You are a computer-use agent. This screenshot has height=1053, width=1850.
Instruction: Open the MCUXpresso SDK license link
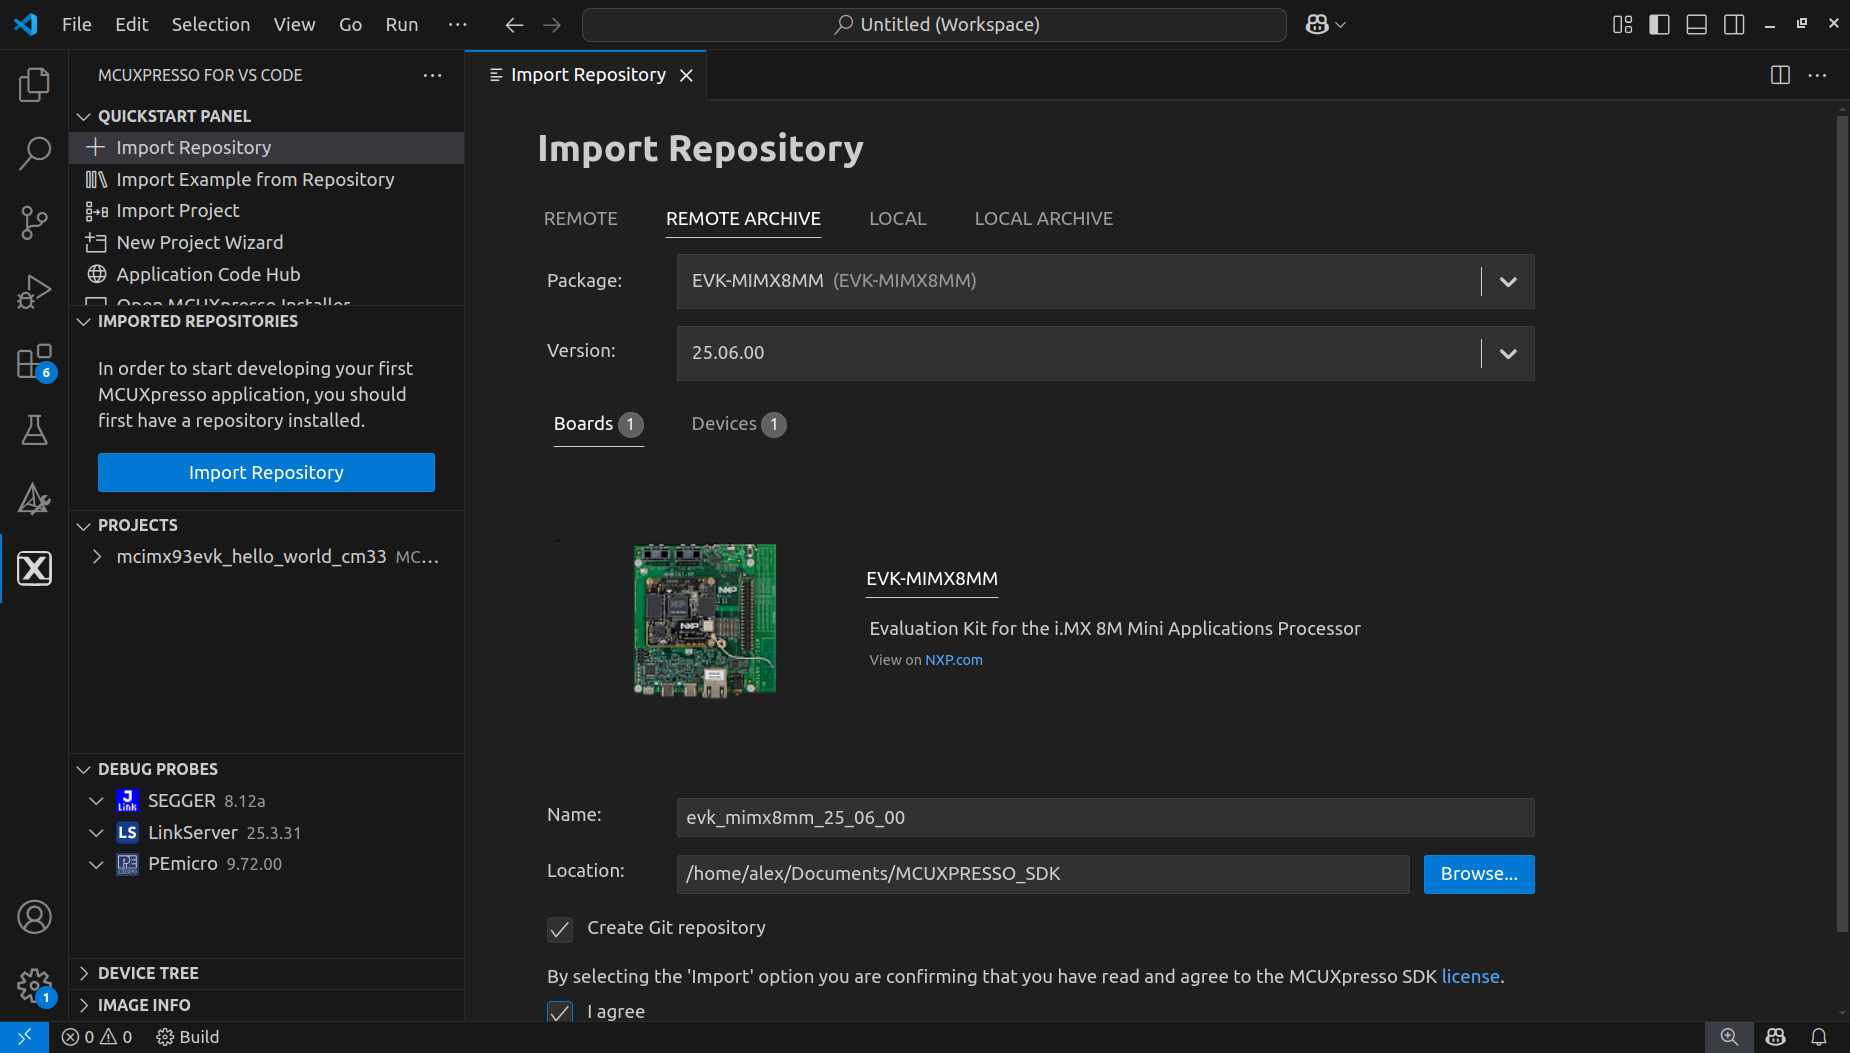pyautogui.click(x=1470, y=976)
